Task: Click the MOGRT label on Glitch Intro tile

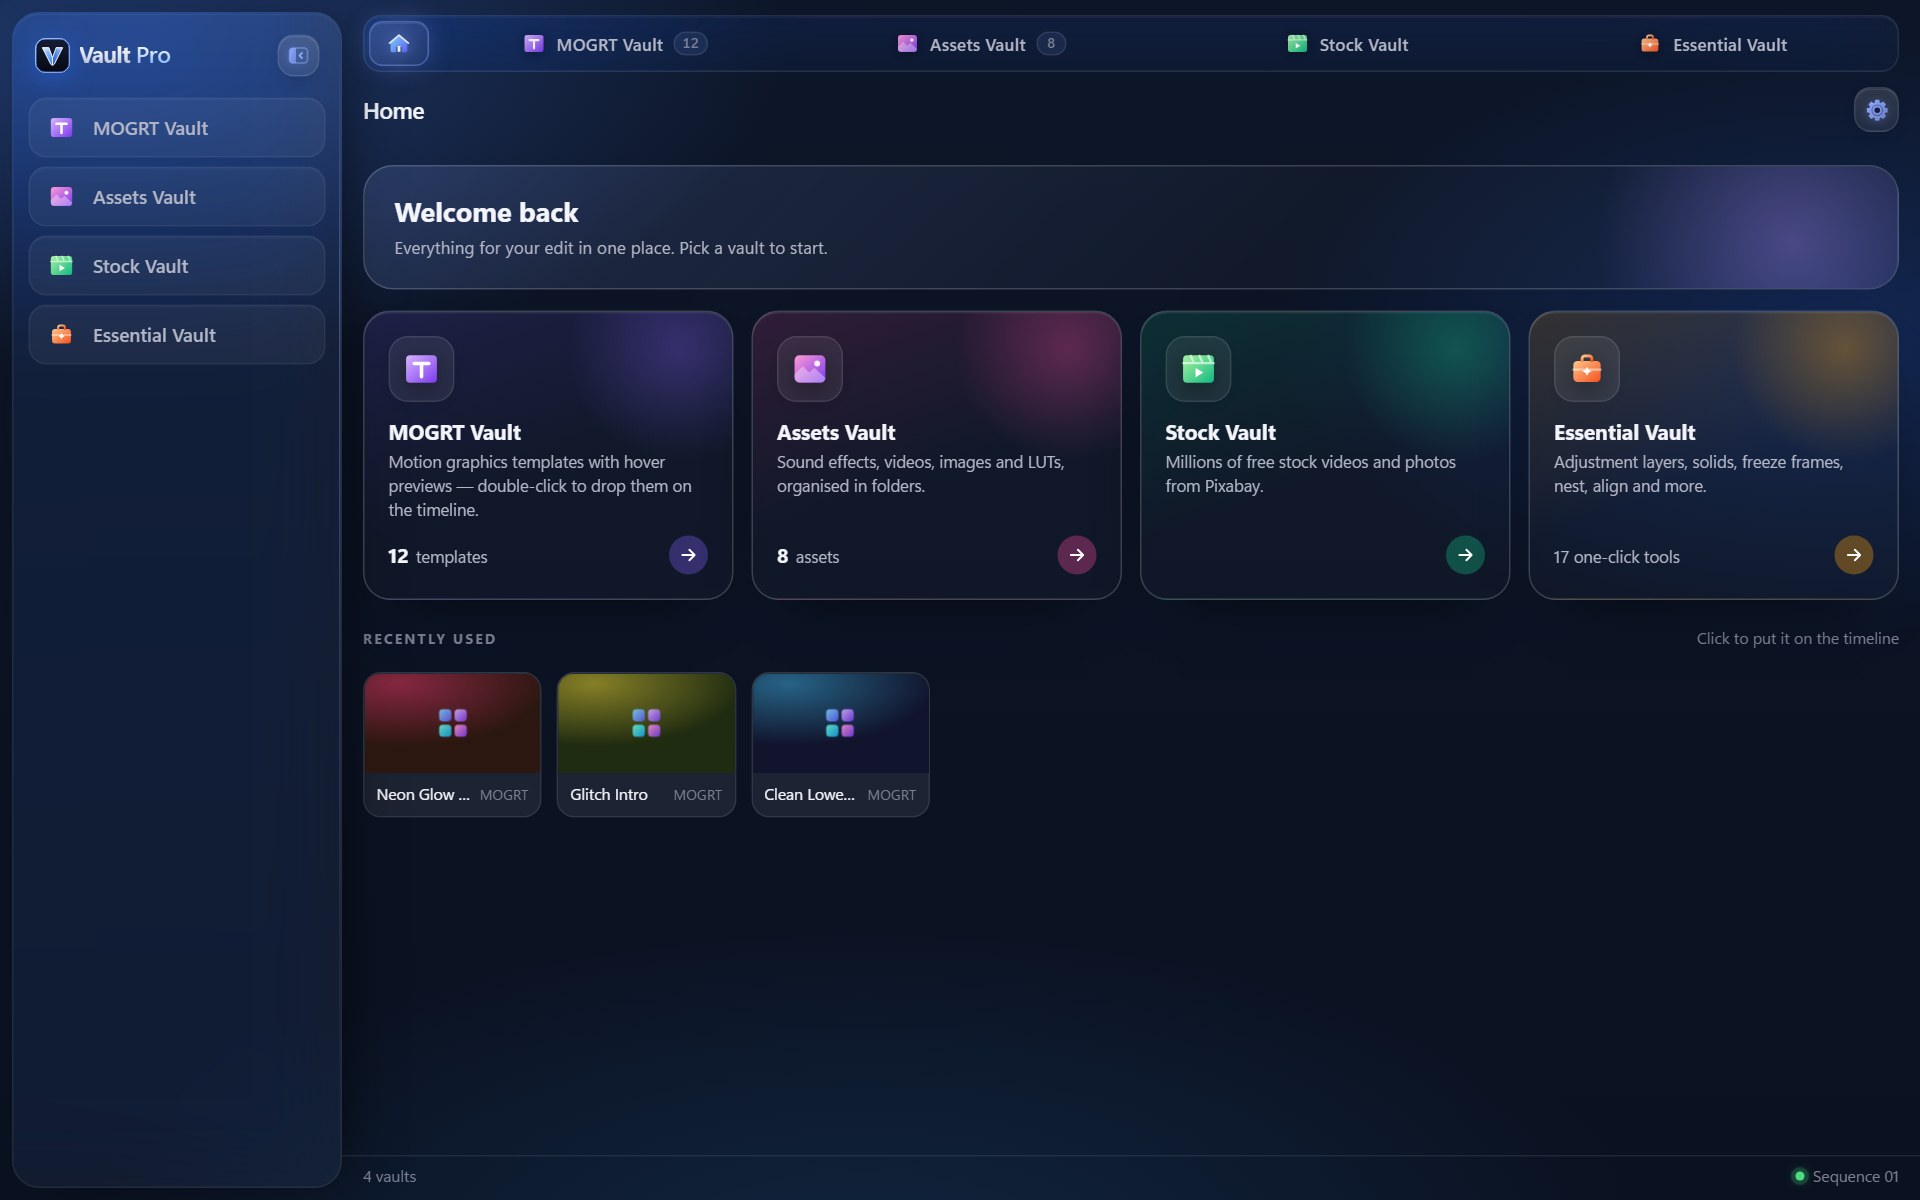Action: [697, 795]
